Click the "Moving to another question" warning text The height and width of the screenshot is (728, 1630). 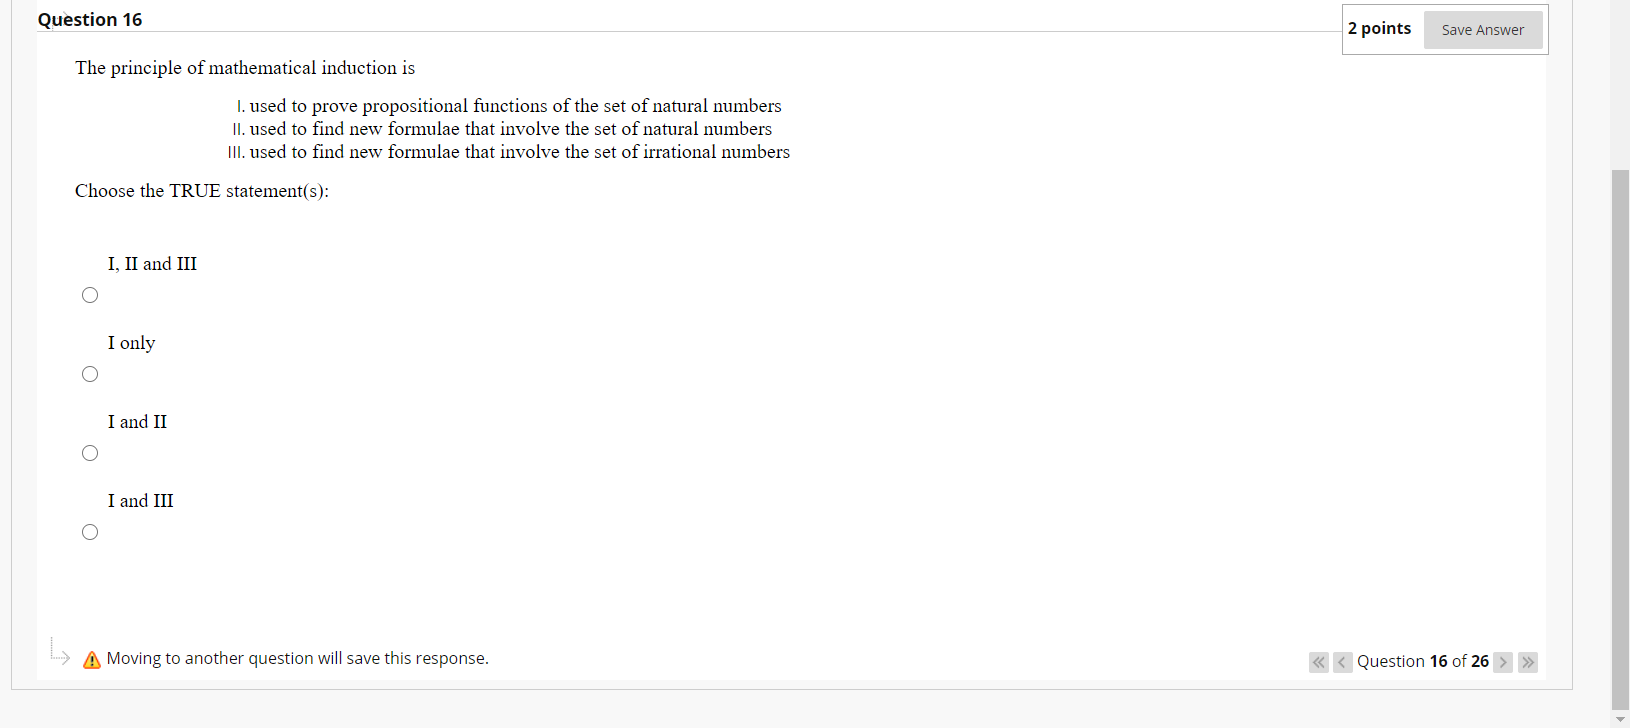pyautogui.click(x=295, y=657)
